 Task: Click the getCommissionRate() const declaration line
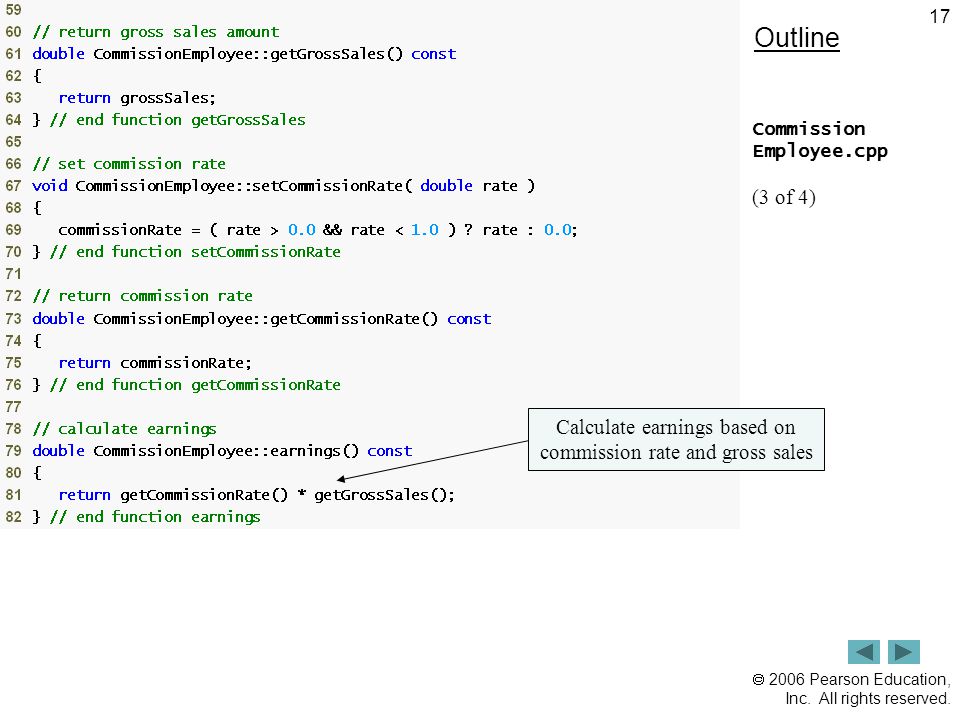click(261, 318)
